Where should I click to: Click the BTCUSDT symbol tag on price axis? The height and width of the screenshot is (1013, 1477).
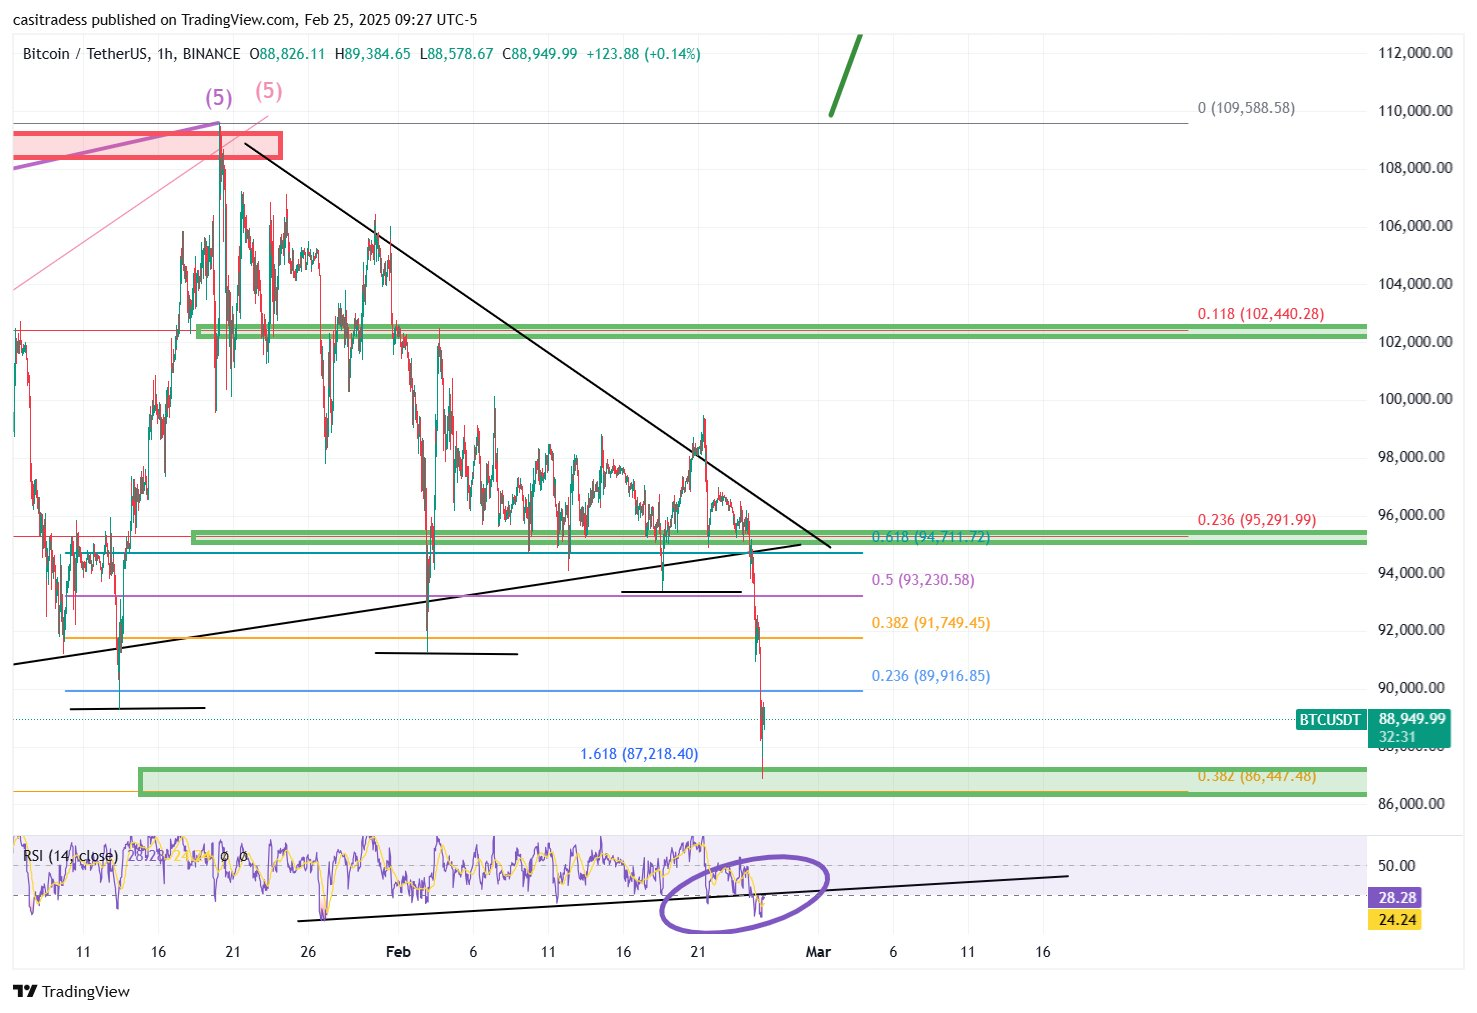(1330, 719)
